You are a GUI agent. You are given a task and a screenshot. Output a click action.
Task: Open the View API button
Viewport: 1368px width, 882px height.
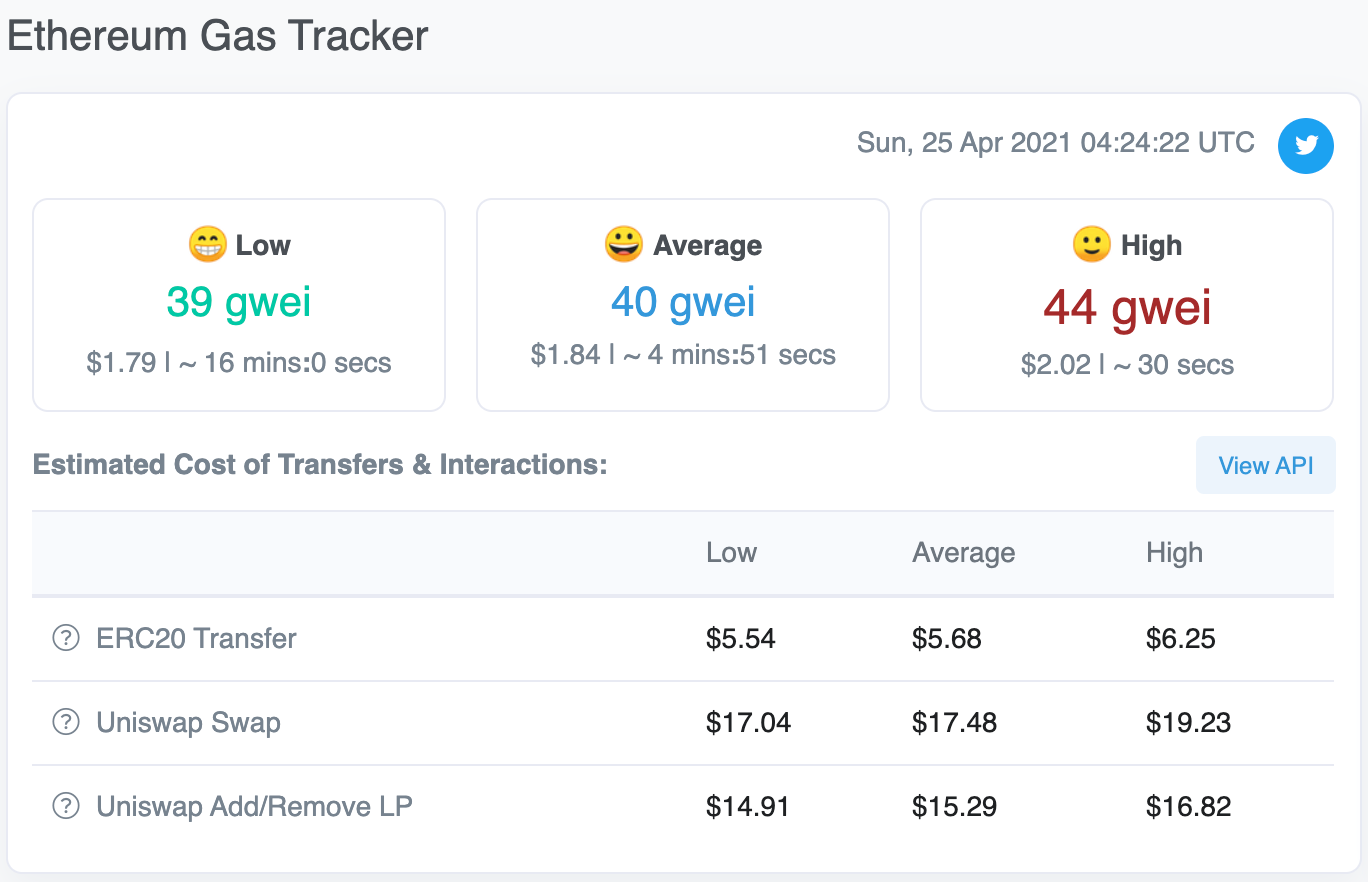(x=1265, y=465)
